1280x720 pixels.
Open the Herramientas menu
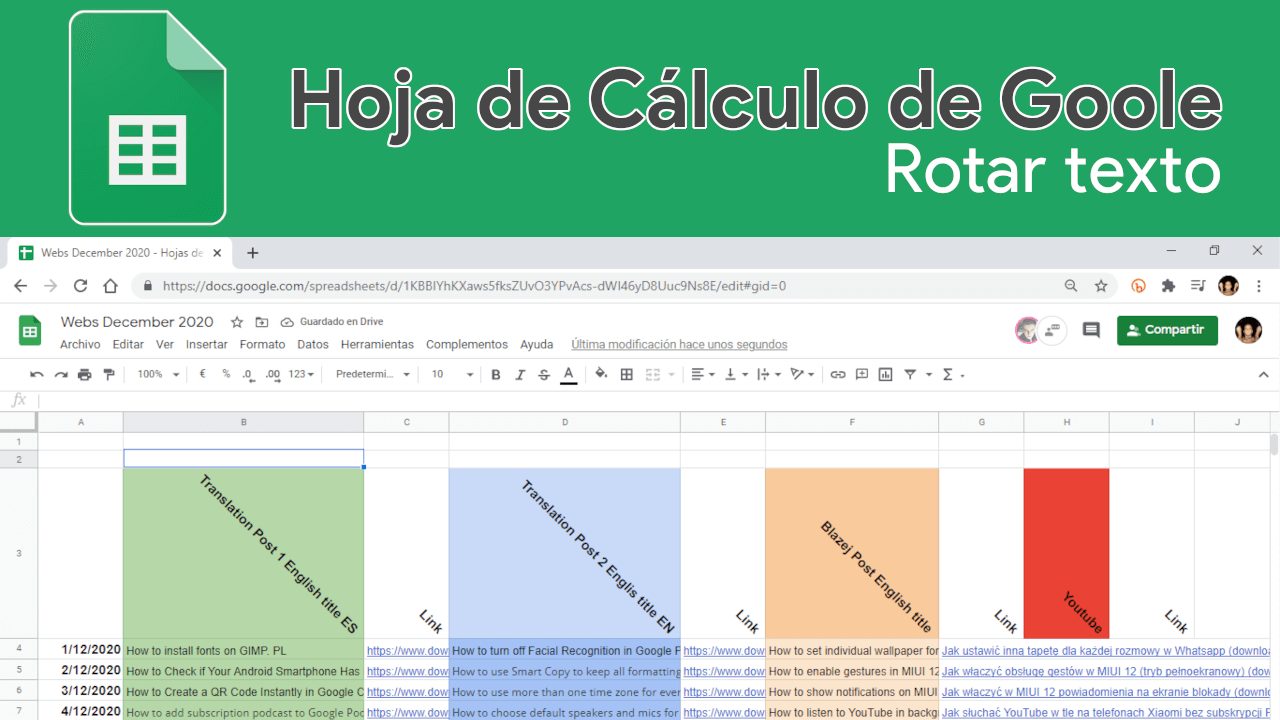(x=377, y=344)
